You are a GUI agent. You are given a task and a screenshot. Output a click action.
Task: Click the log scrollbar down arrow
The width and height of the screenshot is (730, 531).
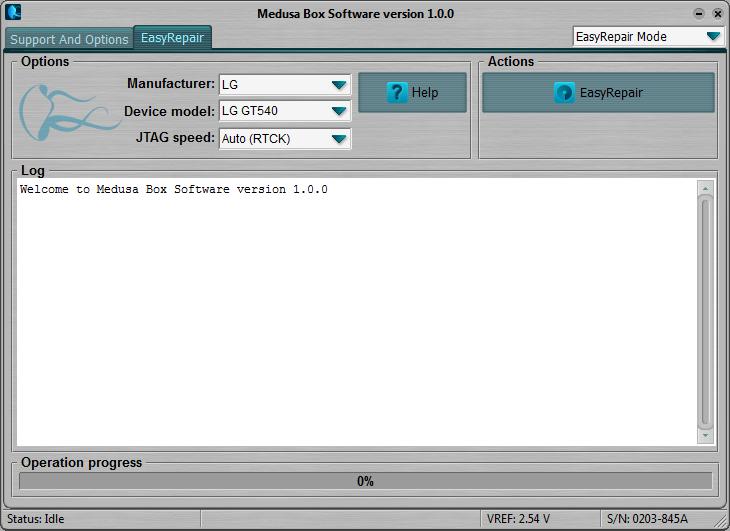pyautogui.click(x=705, y=436)
